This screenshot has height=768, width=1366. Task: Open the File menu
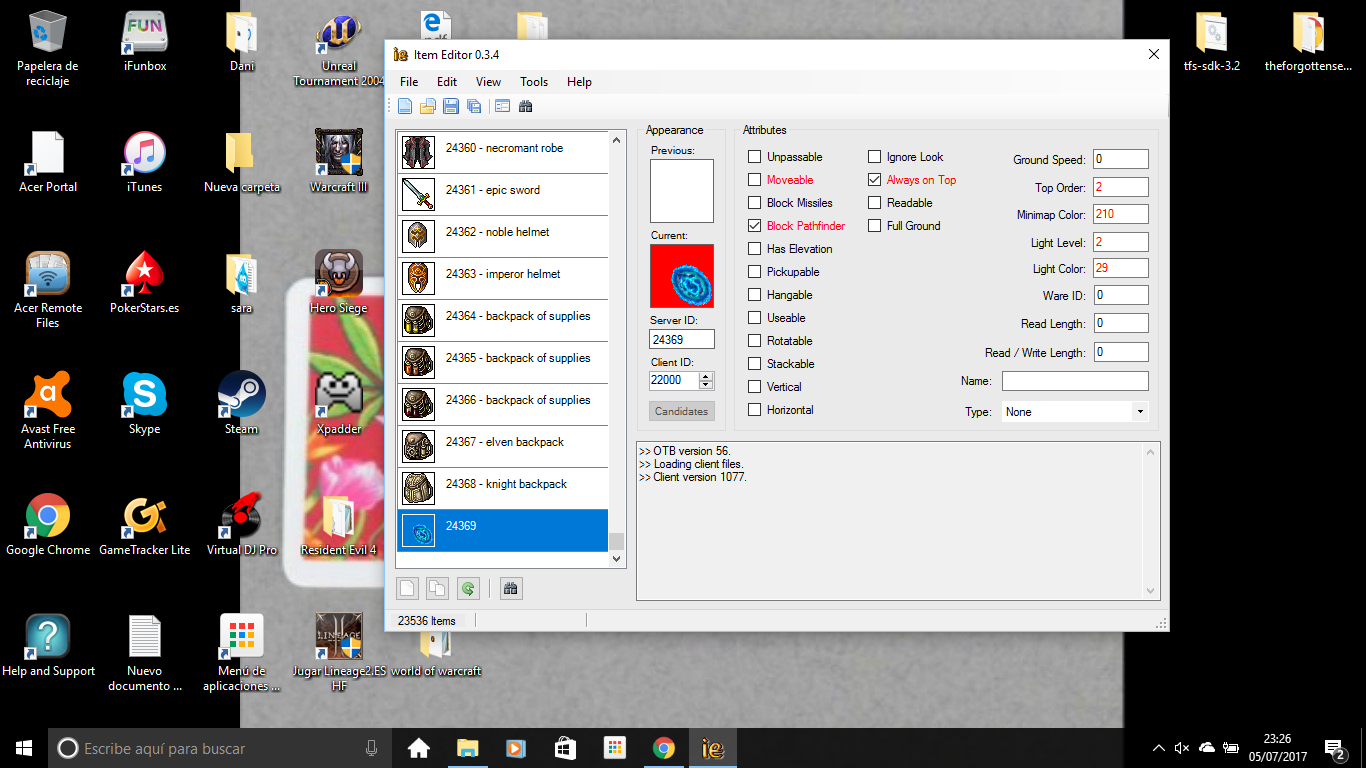click(409, 82)
